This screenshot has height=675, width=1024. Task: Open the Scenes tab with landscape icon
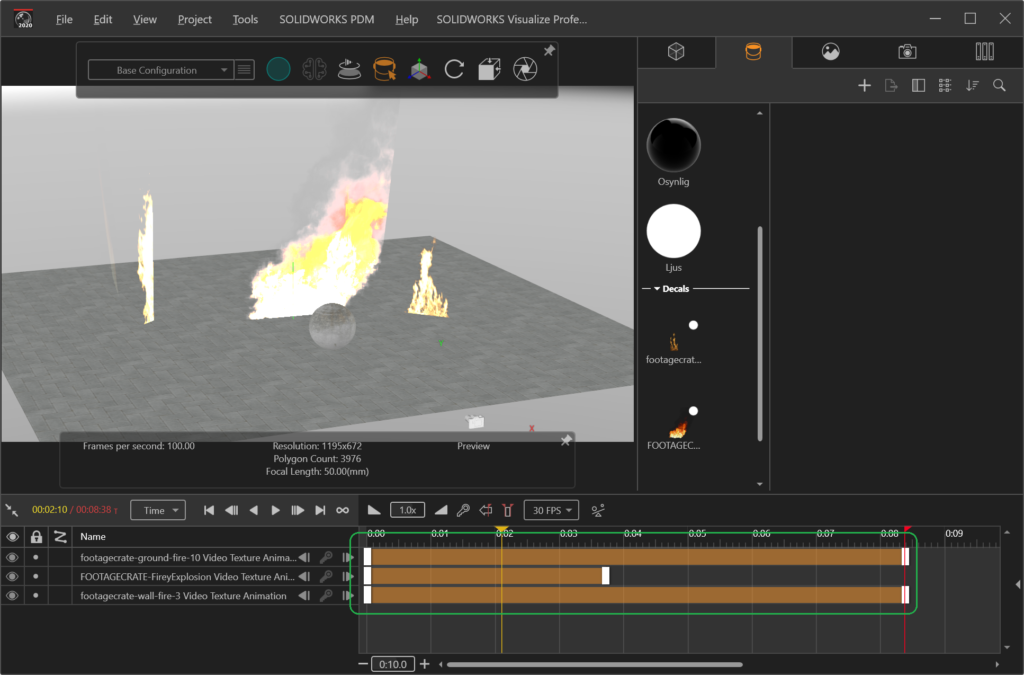pos(830,52)
